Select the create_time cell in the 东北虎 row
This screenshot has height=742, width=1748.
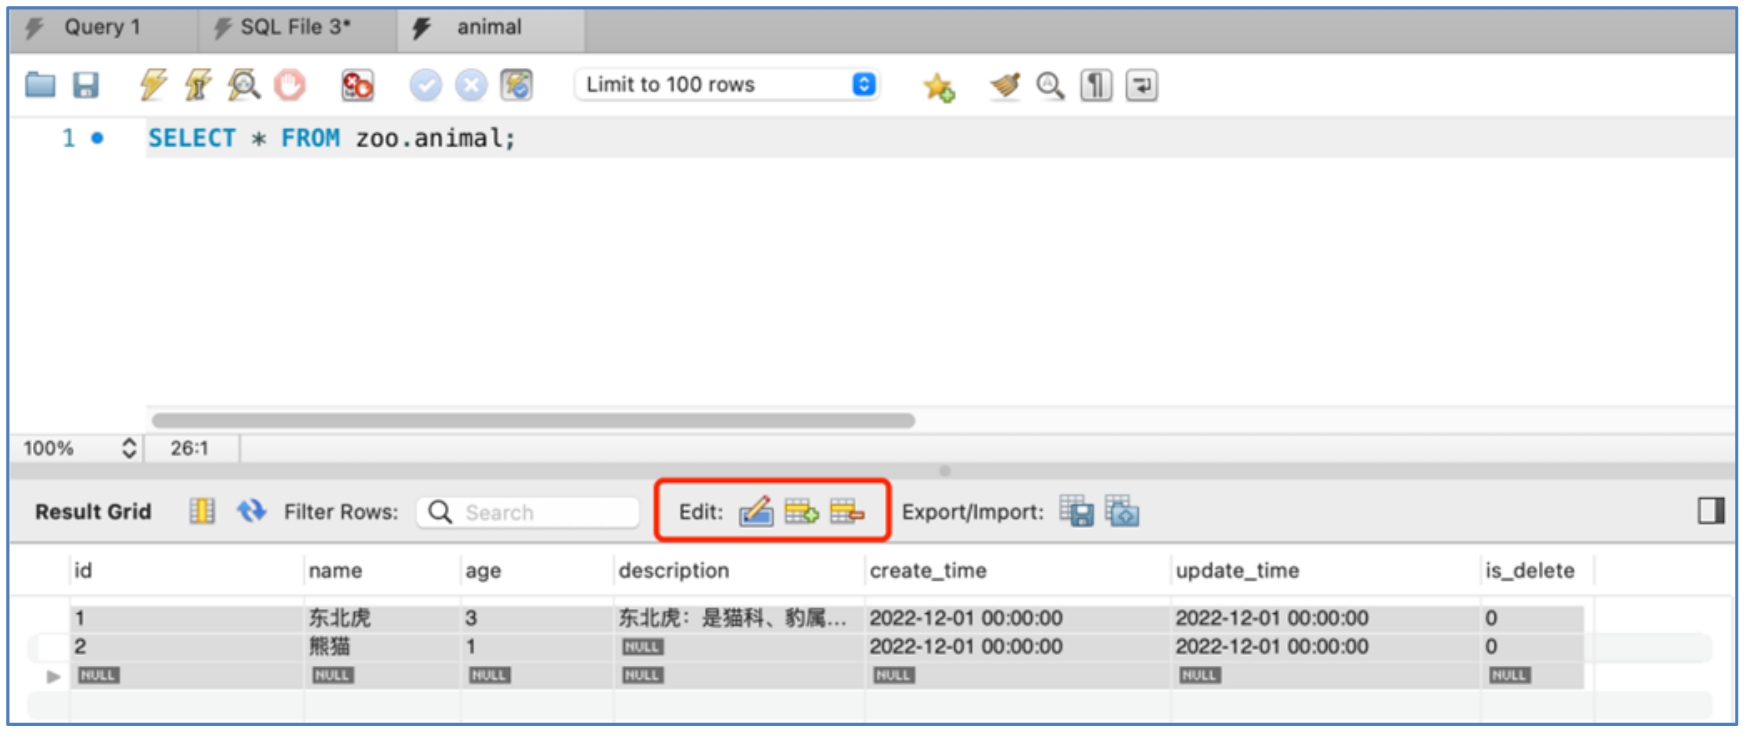tap(1018, 618)
